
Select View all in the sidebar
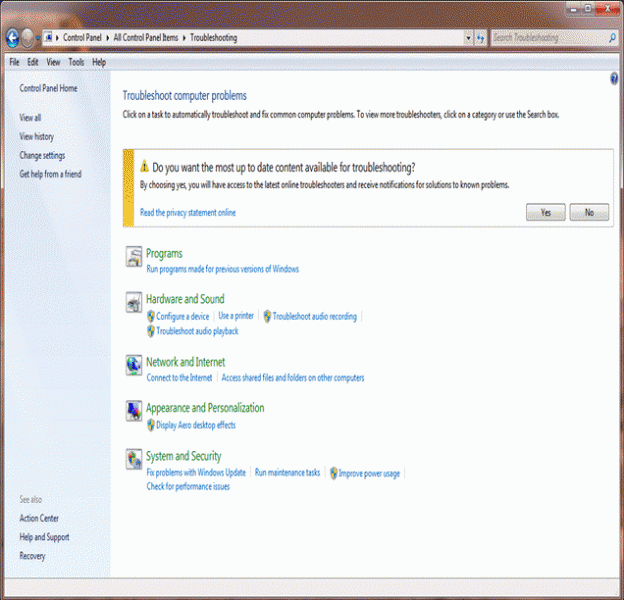pyautogui.click(x=30, y=118)
